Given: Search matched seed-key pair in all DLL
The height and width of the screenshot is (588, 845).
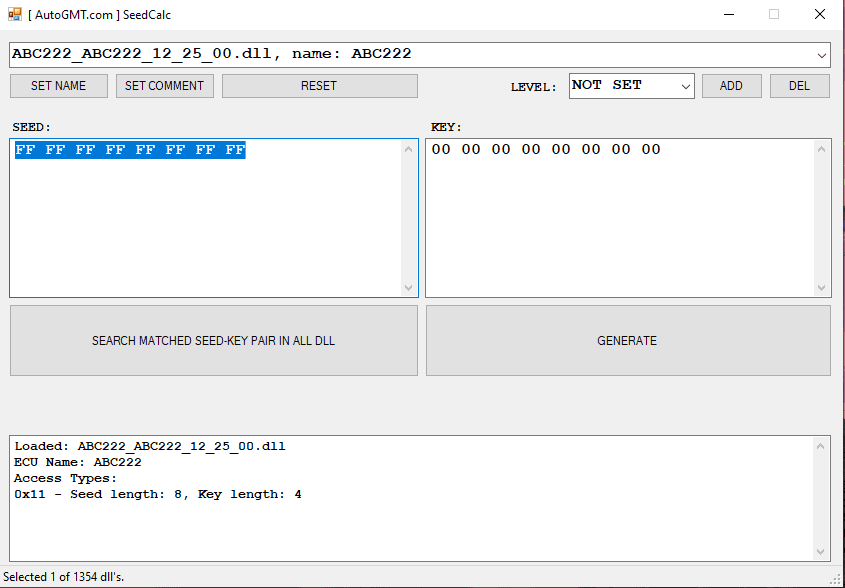Looking at the screenshot, I should pyautogui.click(x=213, y=341).
